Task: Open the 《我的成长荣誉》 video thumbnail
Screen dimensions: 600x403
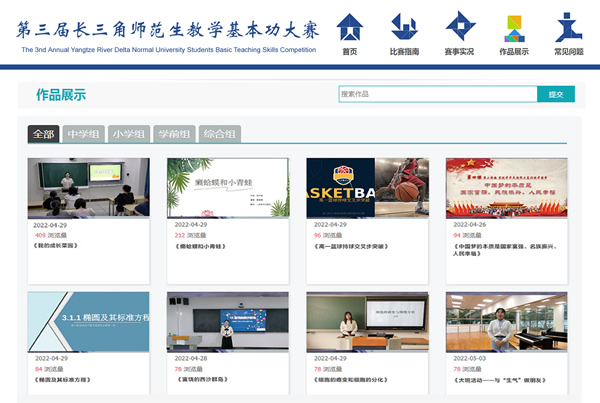Action: tap(88, 188)
